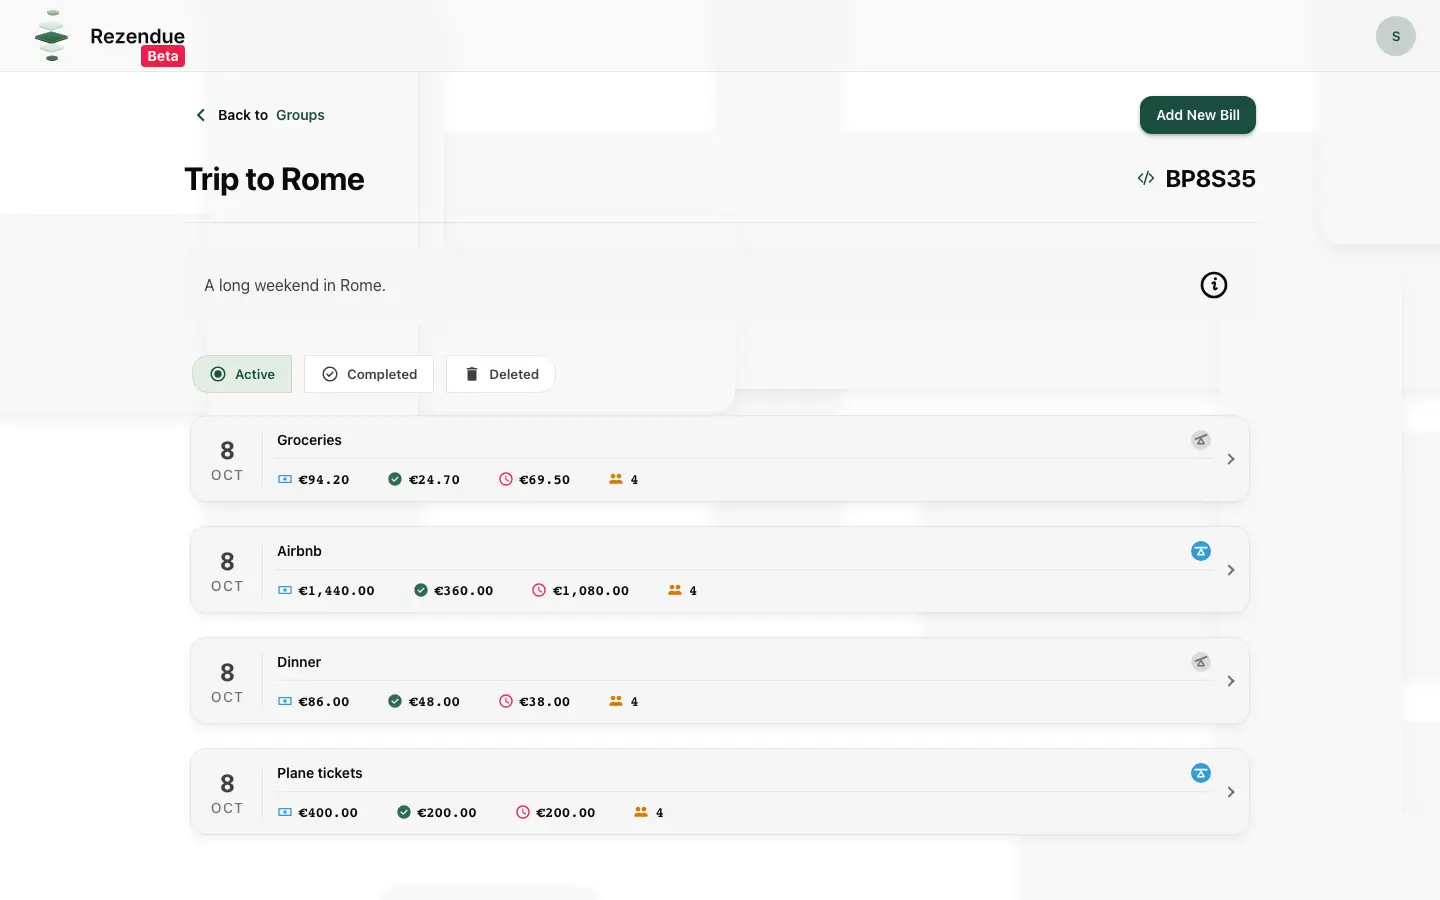
Task: Switch to the Completed tab
Action: (369, 374)
